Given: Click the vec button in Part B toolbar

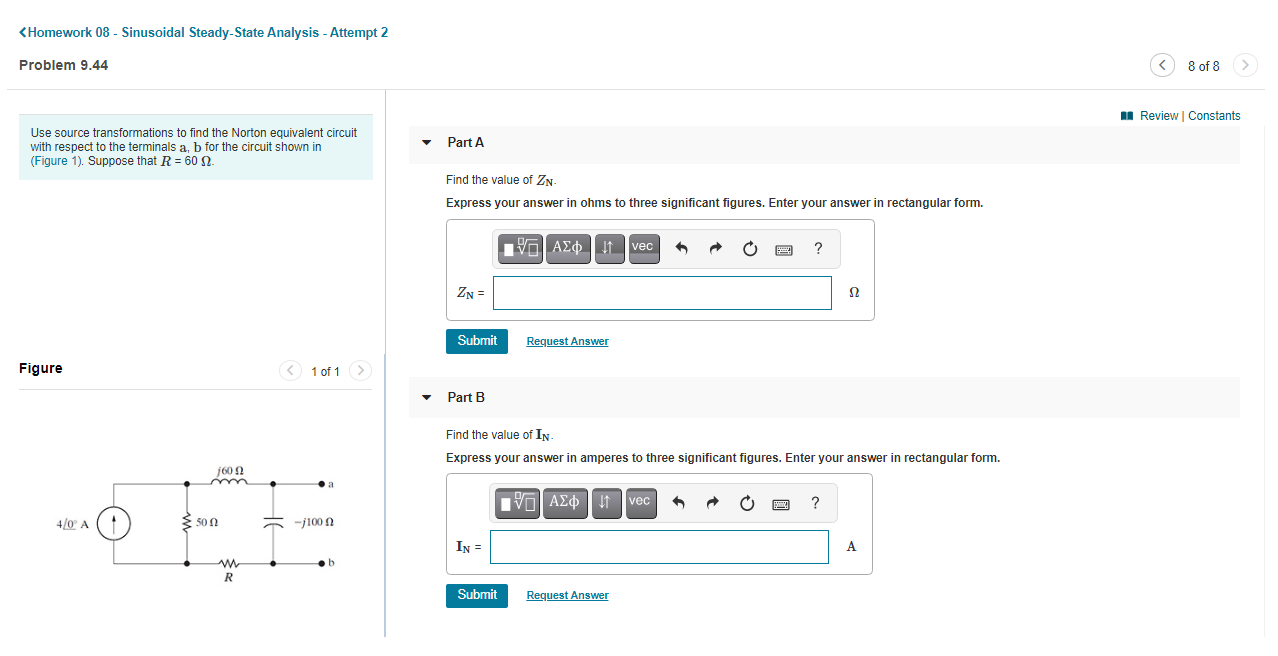Looking at the screenshot, I should pyautogui.click(x=640, y=503).
